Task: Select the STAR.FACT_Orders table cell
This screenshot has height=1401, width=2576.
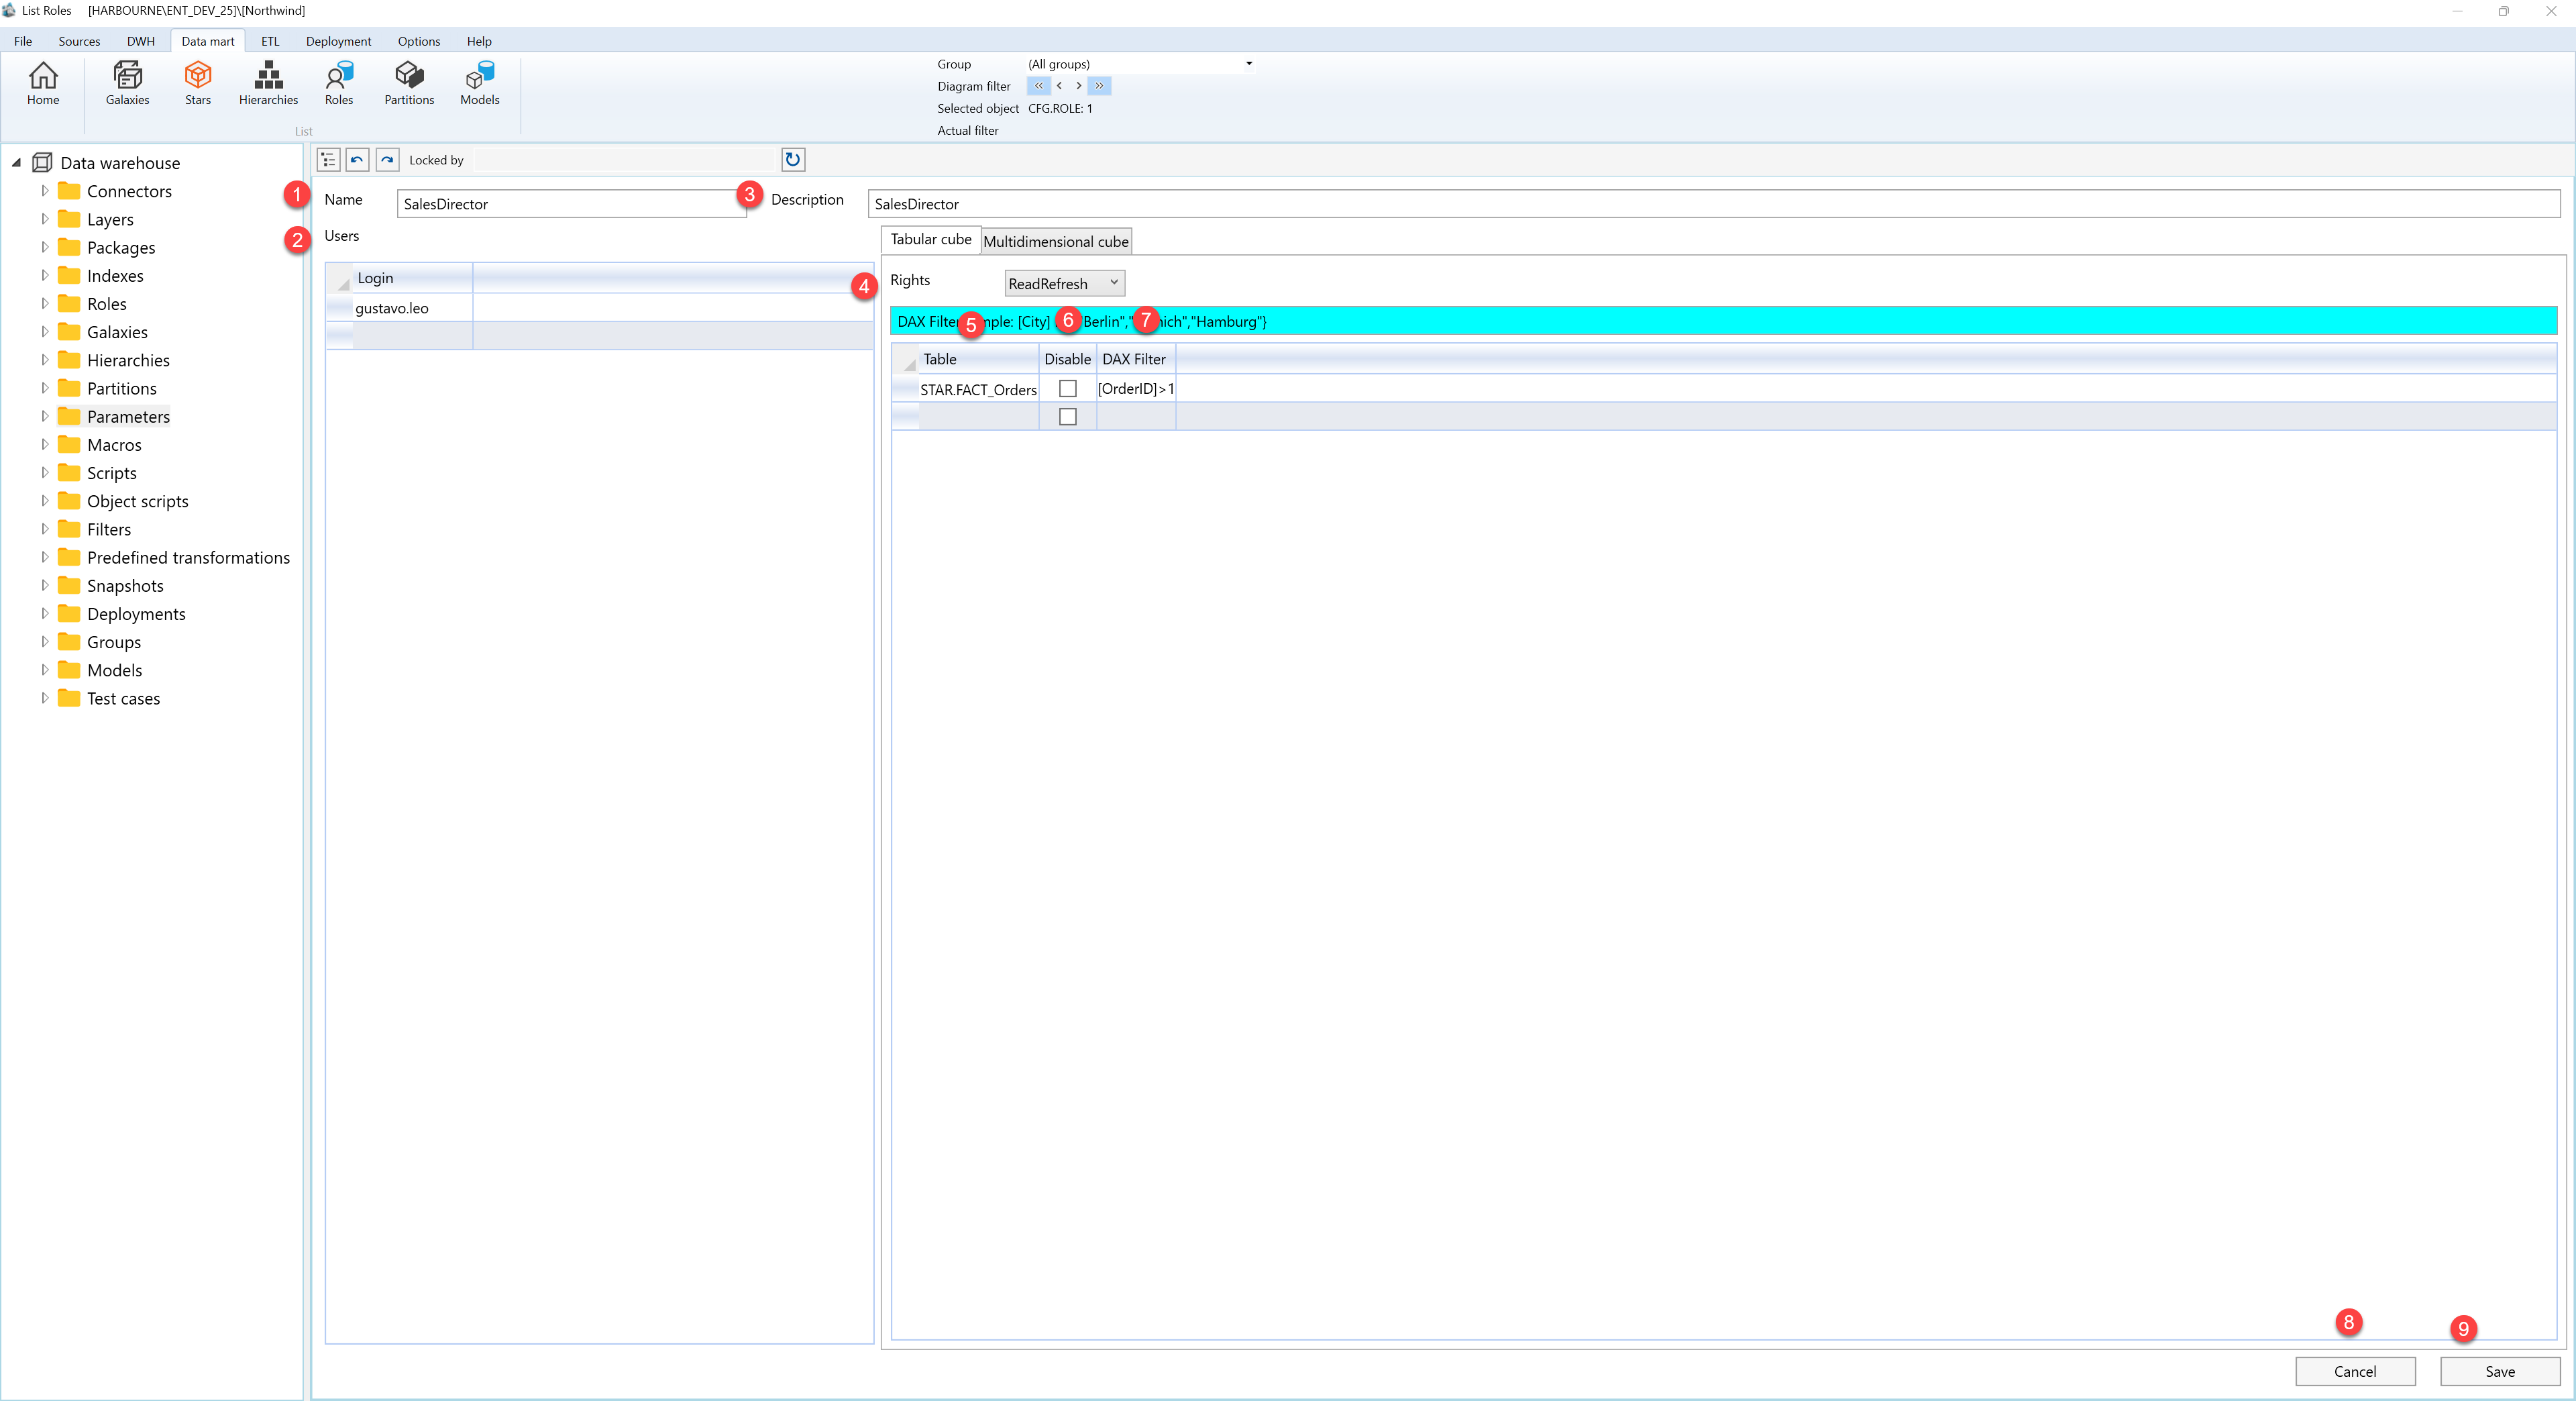Action: [978, 389]
